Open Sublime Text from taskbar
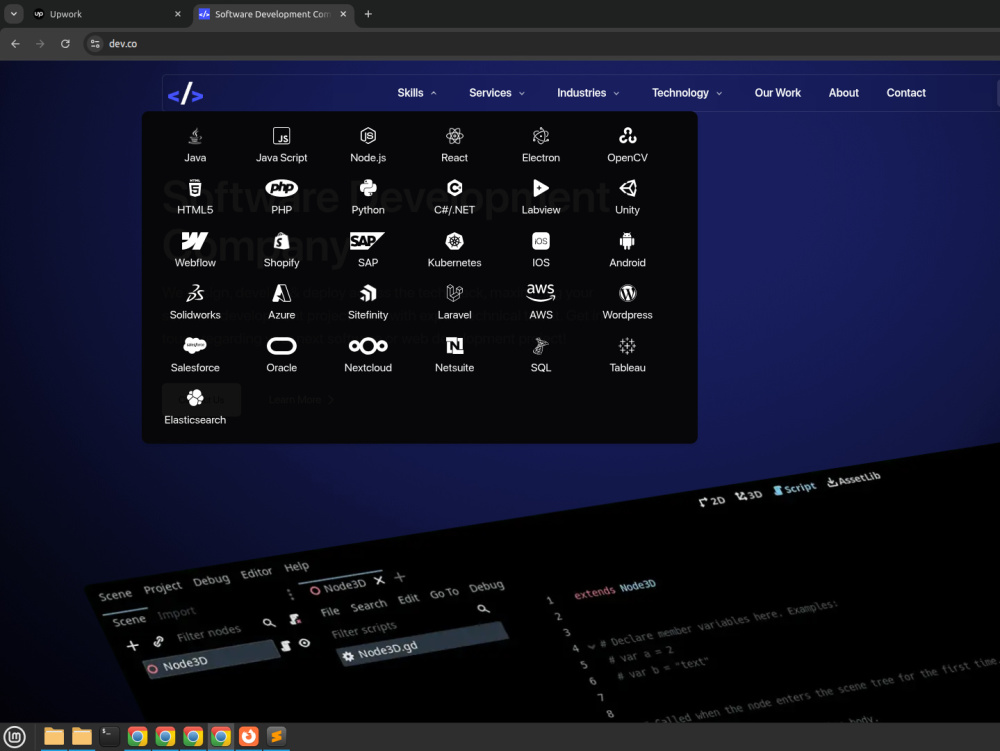Image resolution: width=1000 pixels, height=751 pixels. coord(276,736)
